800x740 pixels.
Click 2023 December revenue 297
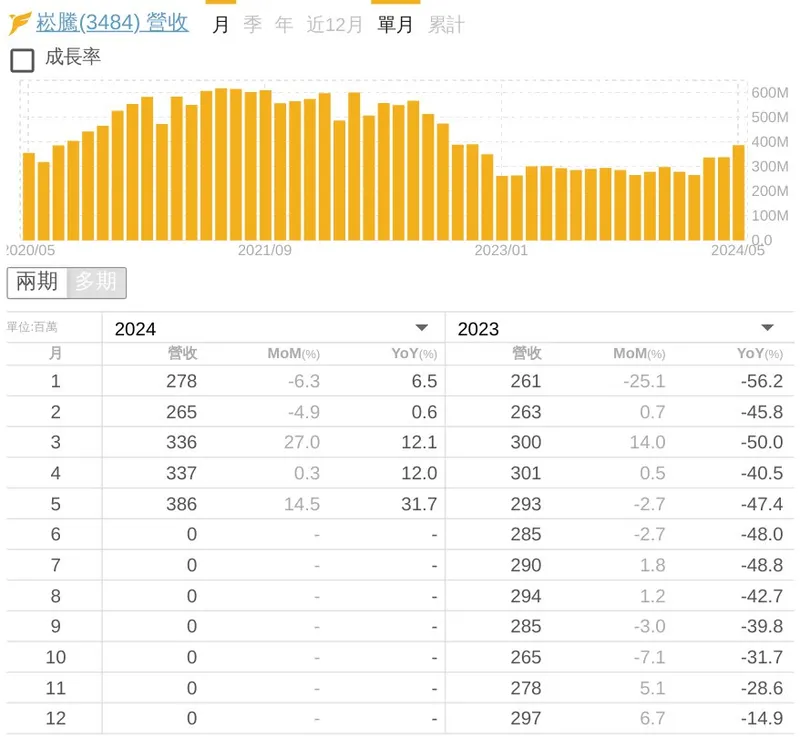point(526,719)
